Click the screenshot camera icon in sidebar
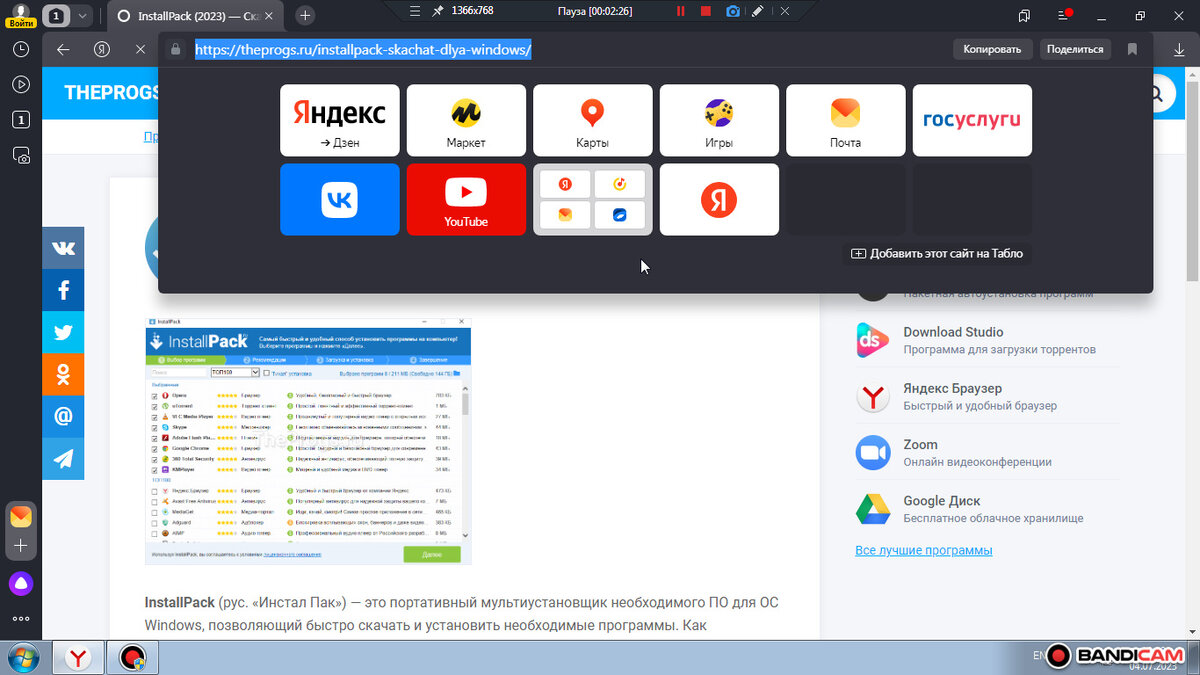 coord(21,156)
